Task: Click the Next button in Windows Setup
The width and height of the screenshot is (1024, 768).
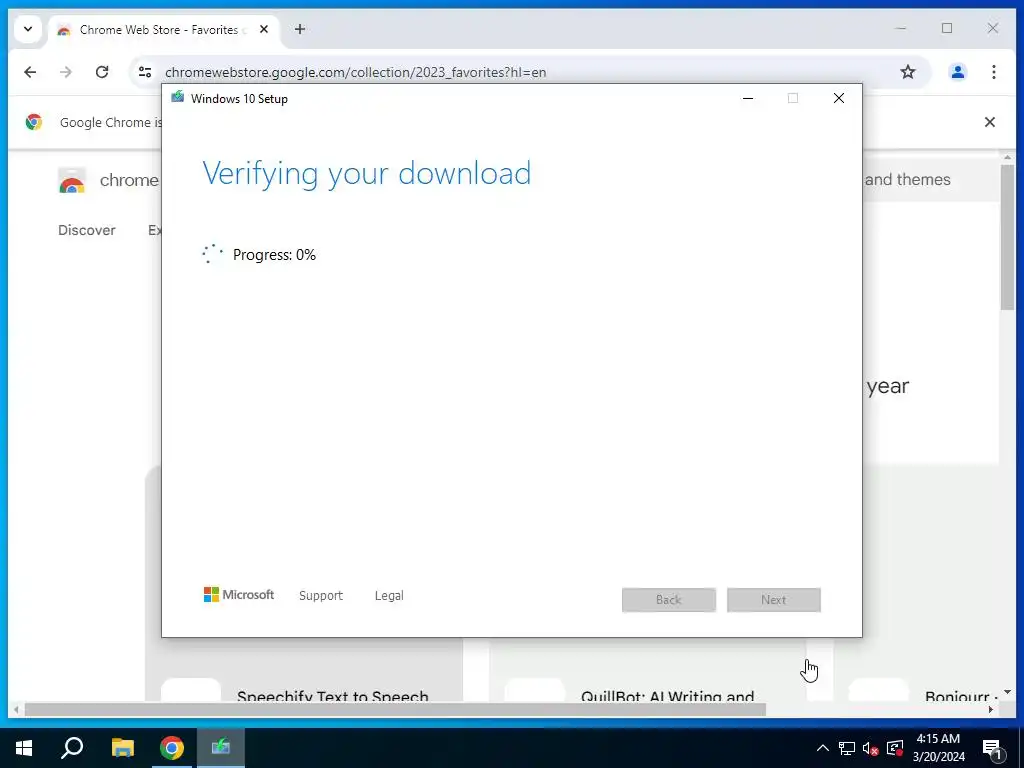Action: click(773, 600)
